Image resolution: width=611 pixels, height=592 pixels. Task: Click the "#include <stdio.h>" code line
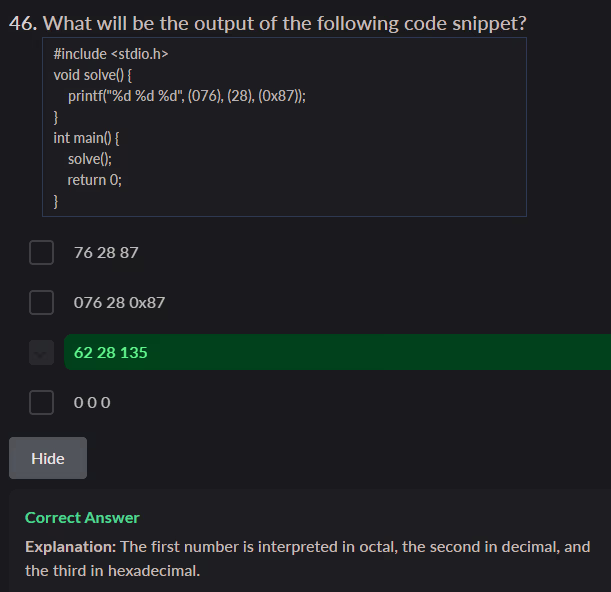(110, 53)
